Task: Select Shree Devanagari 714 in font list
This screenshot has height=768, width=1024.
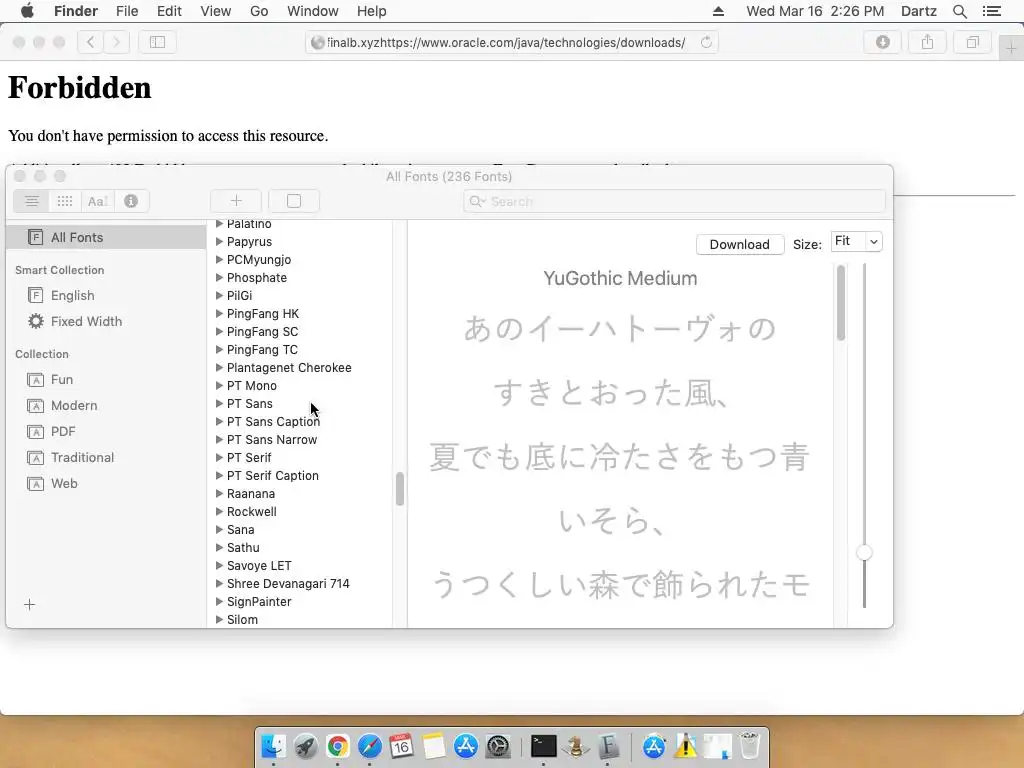Action: tap(288, 584)
